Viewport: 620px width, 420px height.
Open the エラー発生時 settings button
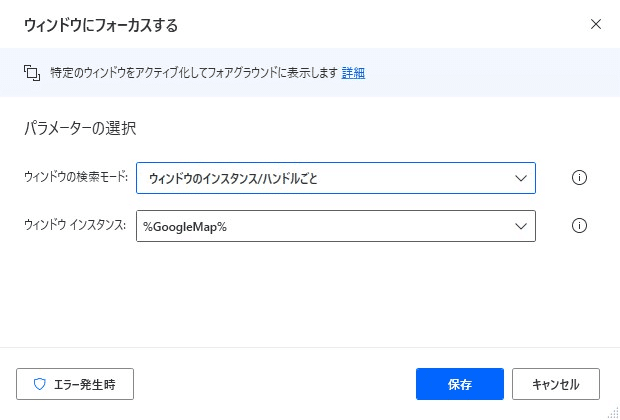(x=75, y=384)
